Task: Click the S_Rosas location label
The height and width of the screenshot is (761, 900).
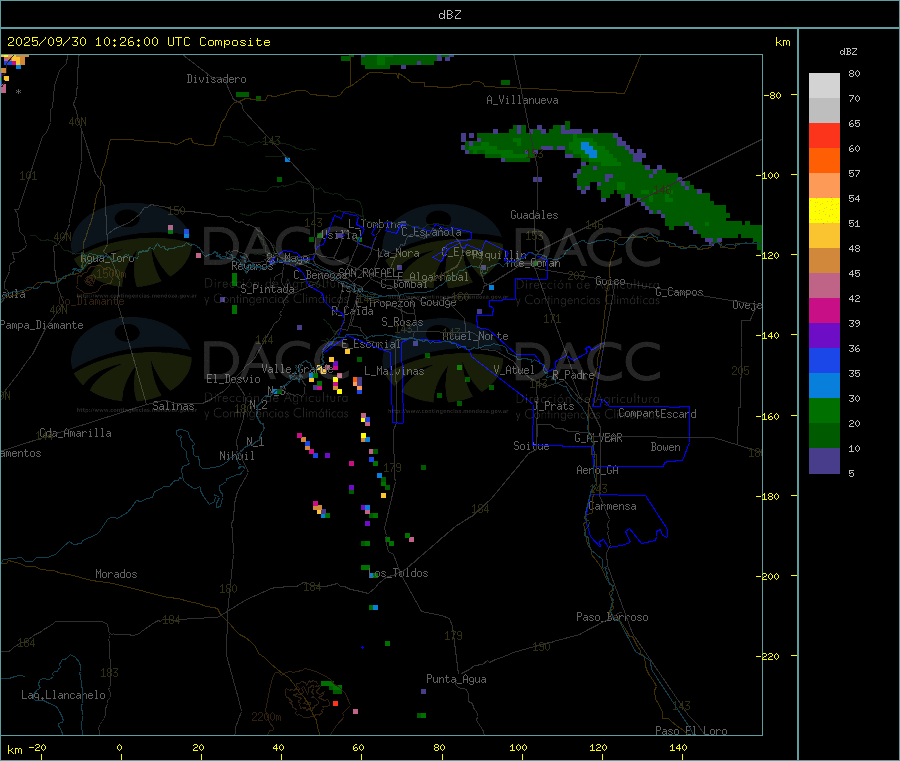Action: click(402, 322)
